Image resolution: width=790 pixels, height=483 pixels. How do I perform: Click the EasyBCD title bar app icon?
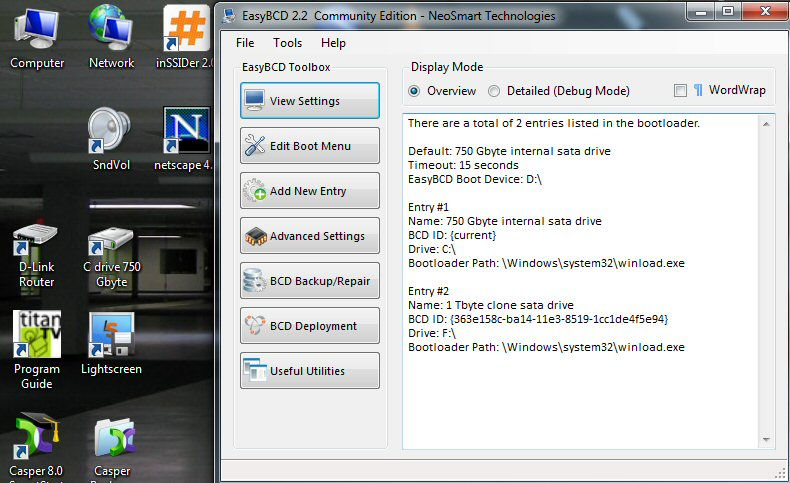pos(229,16)
